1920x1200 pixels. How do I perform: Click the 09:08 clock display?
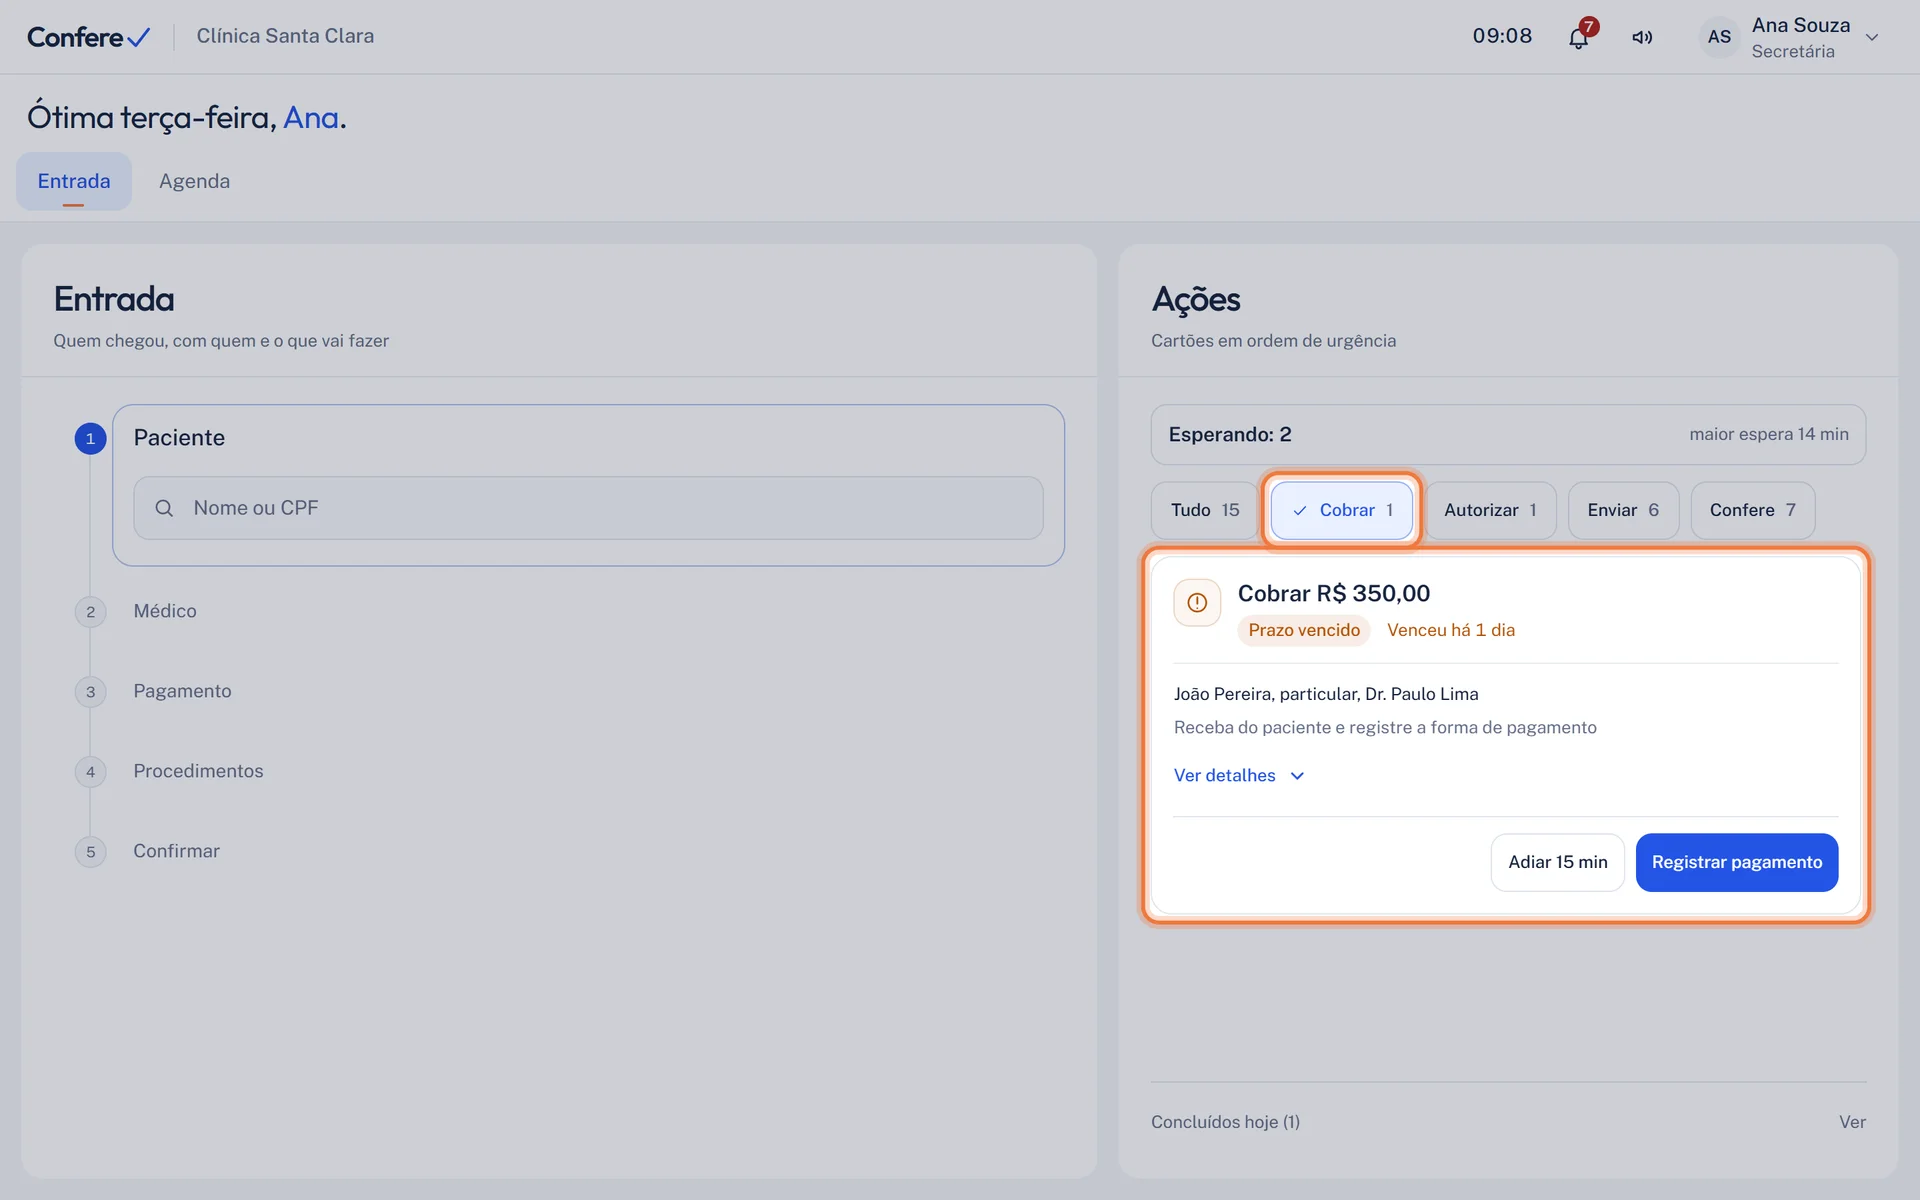click(x=1502, y=36)
